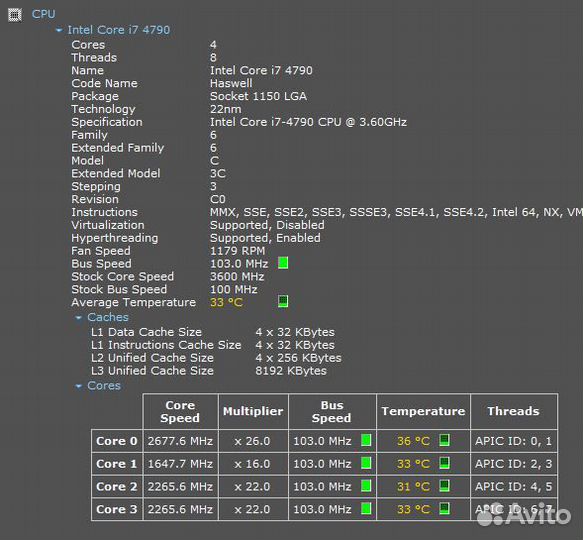Select L1 Data Cache Size row
This screenshot has width=583, height=540.
213,332
